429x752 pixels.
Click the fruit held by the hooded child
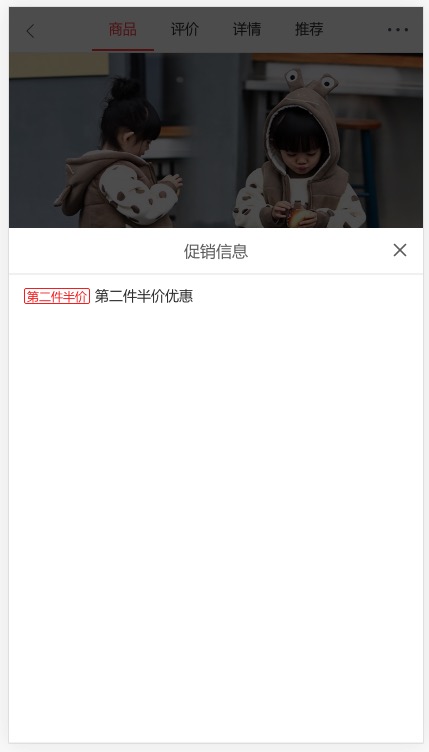(297, 217)
